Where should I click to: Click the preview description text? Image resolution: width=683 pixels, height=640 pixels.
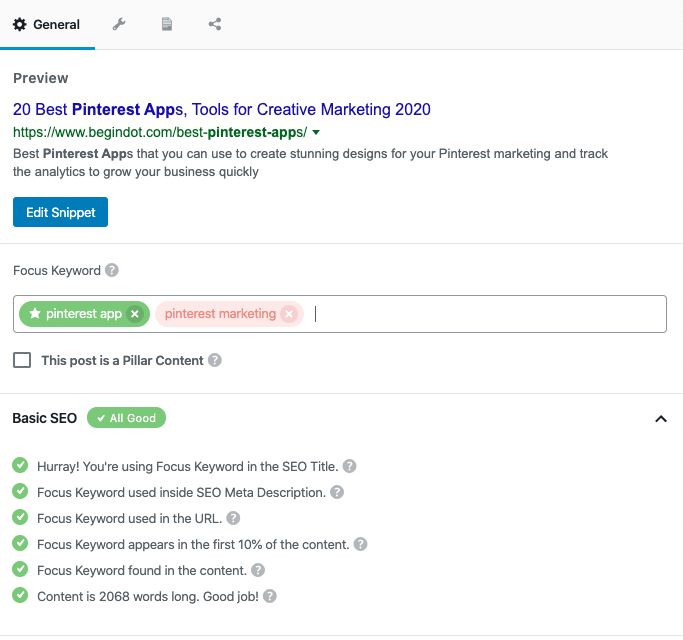click(x=310, y=163)
